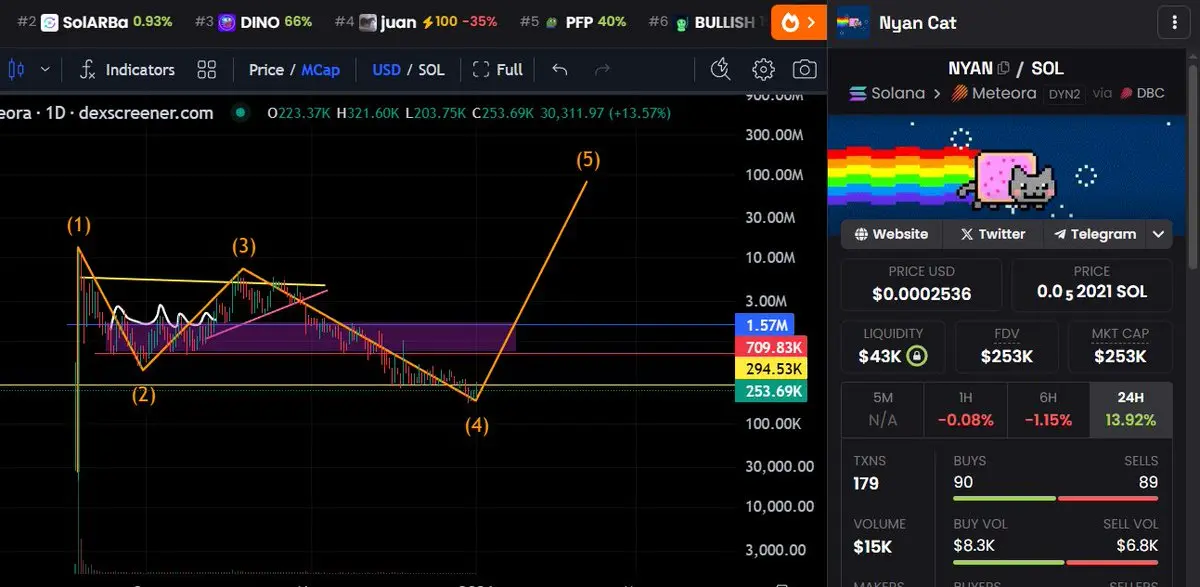The width and height of the screenshot is (1200, 587).
Task: Click the buy volume versus sell volume bar
Action: tap(1056, 560)
